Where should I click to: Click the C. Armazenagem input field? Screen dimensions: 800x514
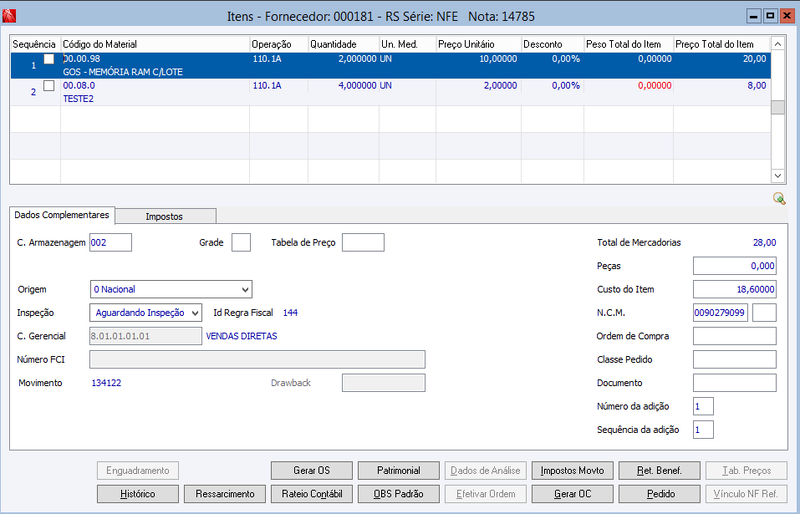(x=111, y=242)
